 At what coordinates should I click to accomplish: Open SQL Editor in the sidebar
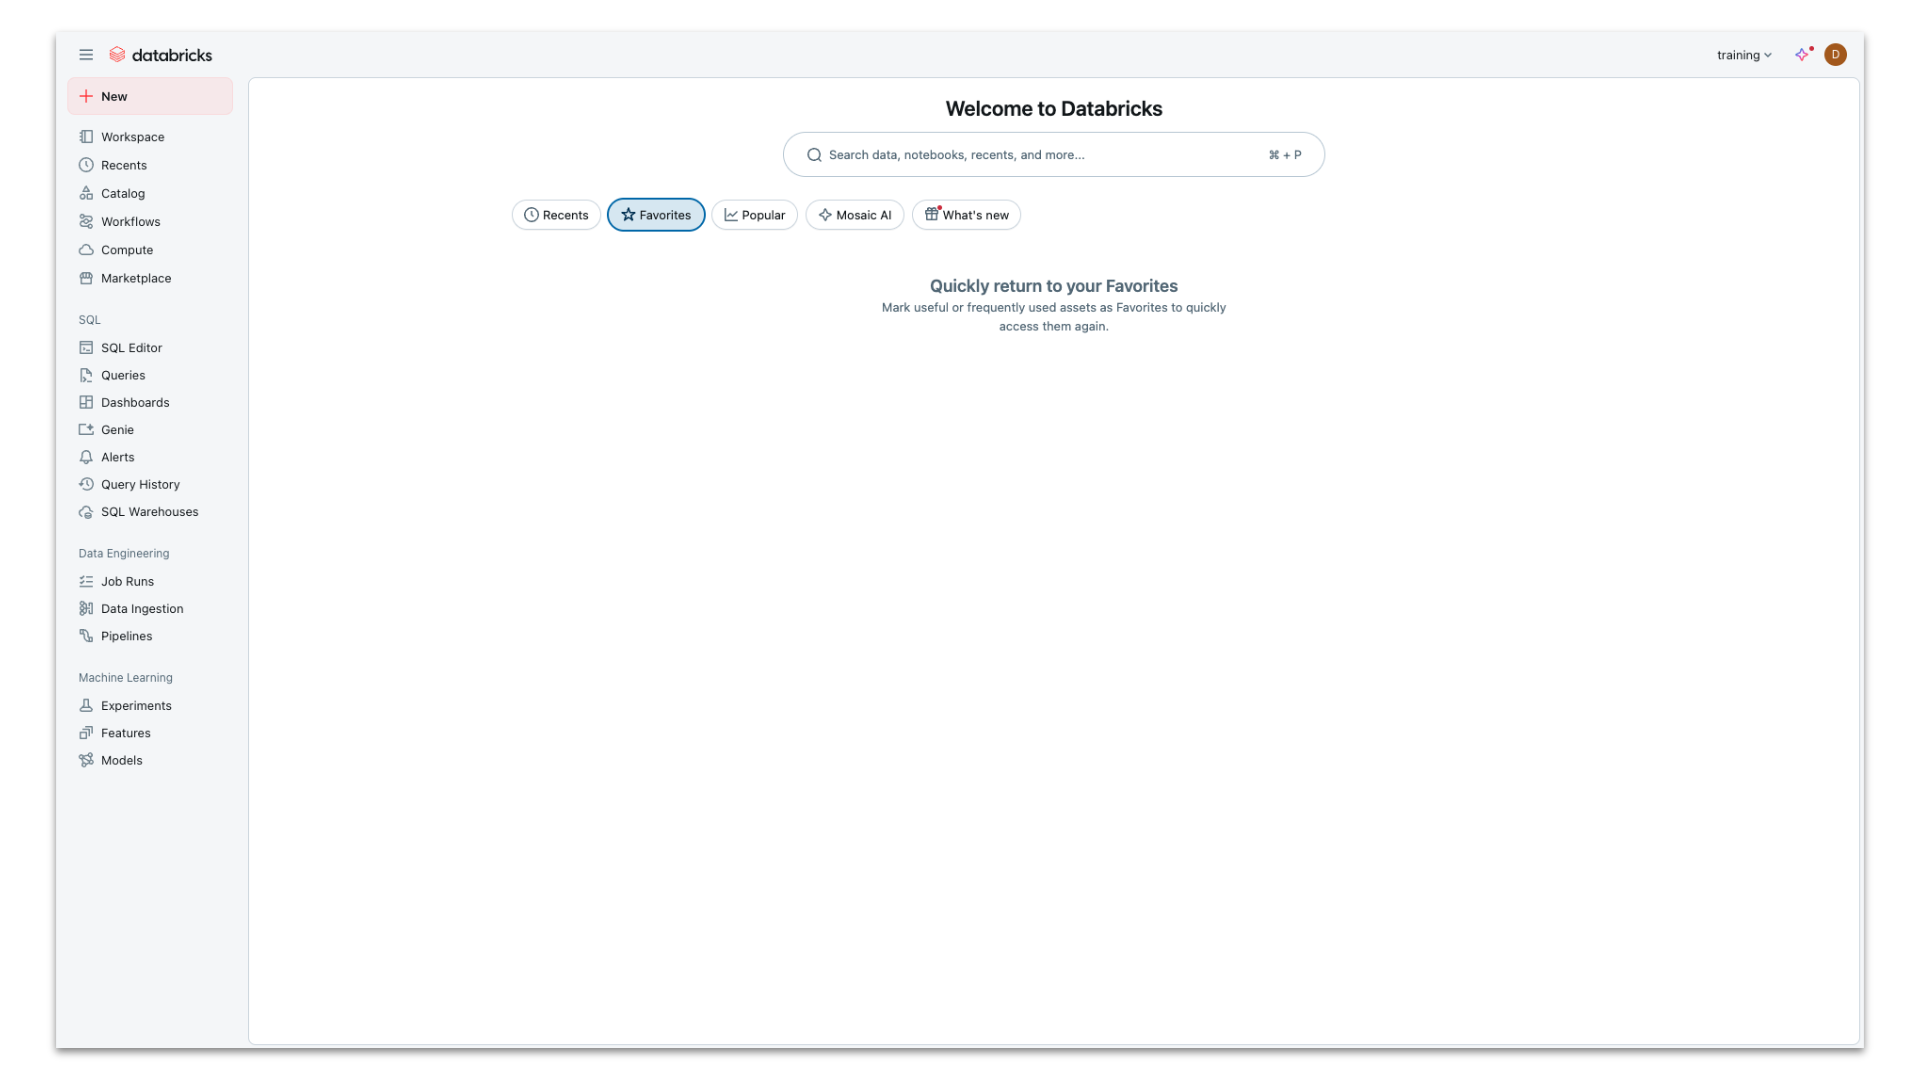pos(131,348)
